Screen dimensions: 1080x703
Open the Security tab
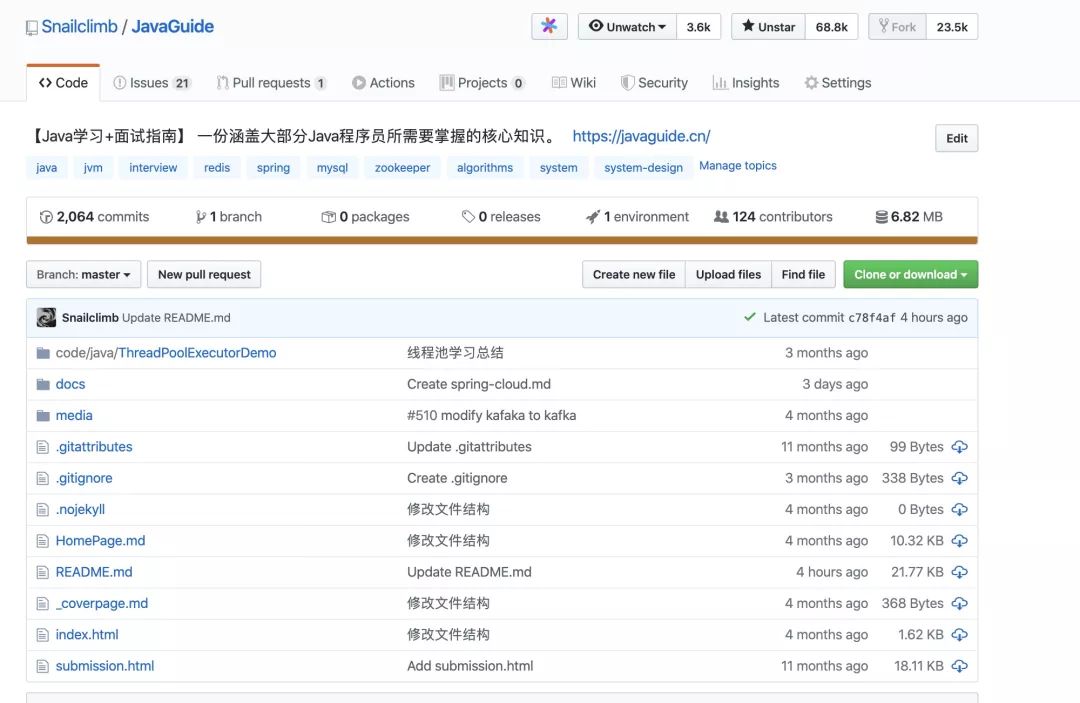click(654, 83)
